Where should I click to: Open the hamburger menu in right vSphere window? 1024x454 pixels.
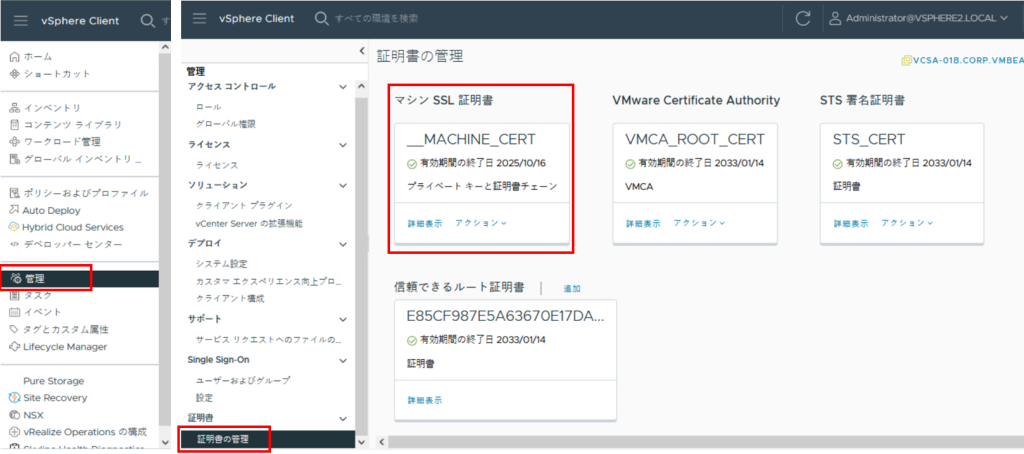[x=199, y=18]
